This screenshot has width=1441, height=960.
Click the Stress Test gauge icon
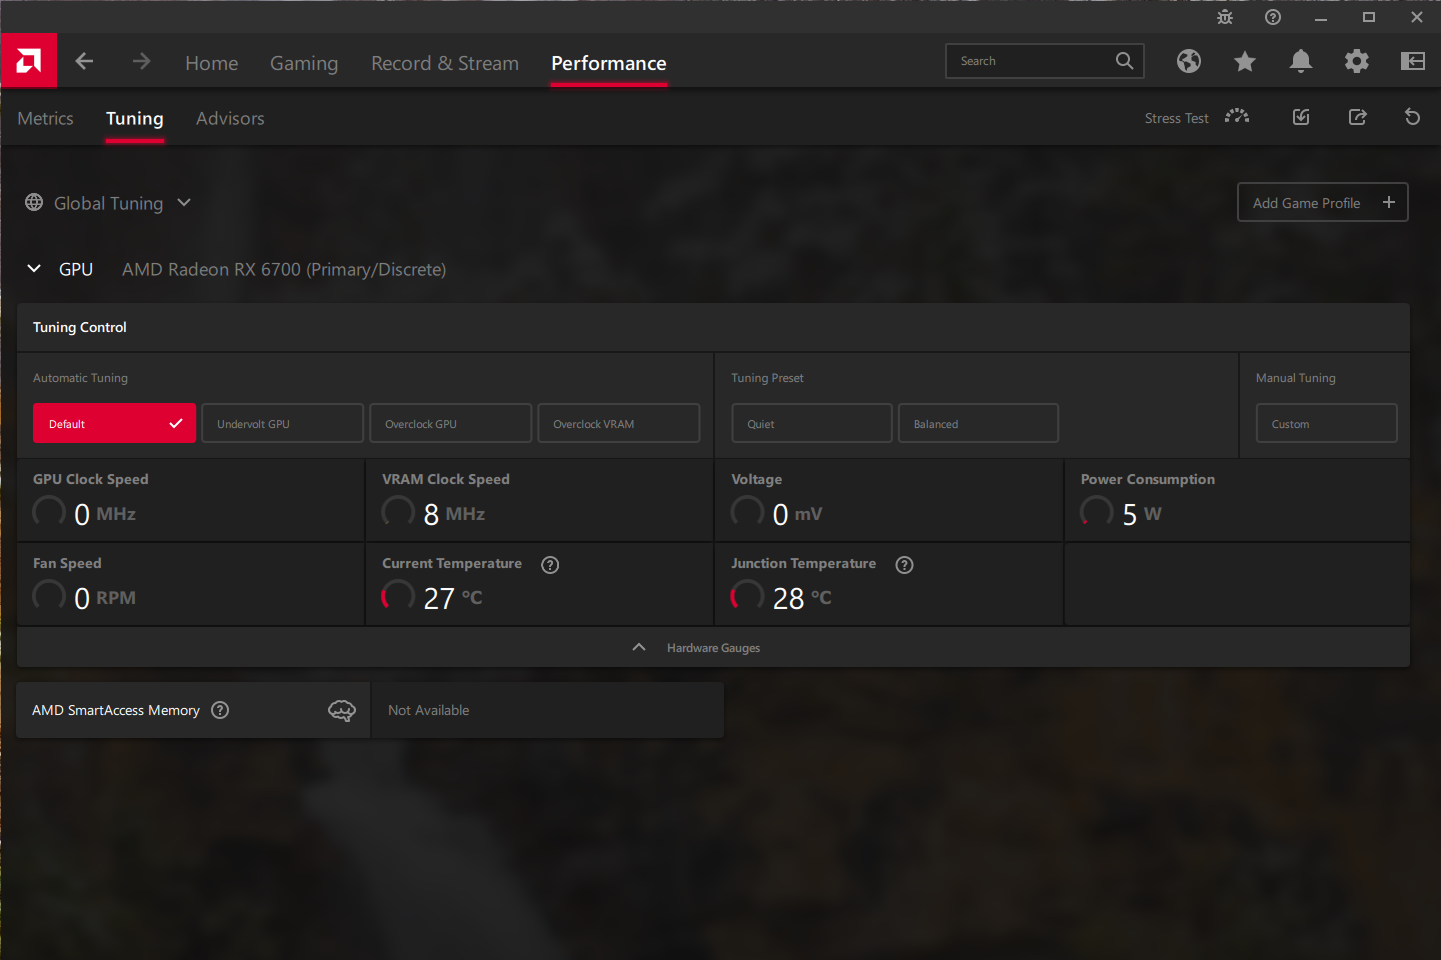(1237, 116)
